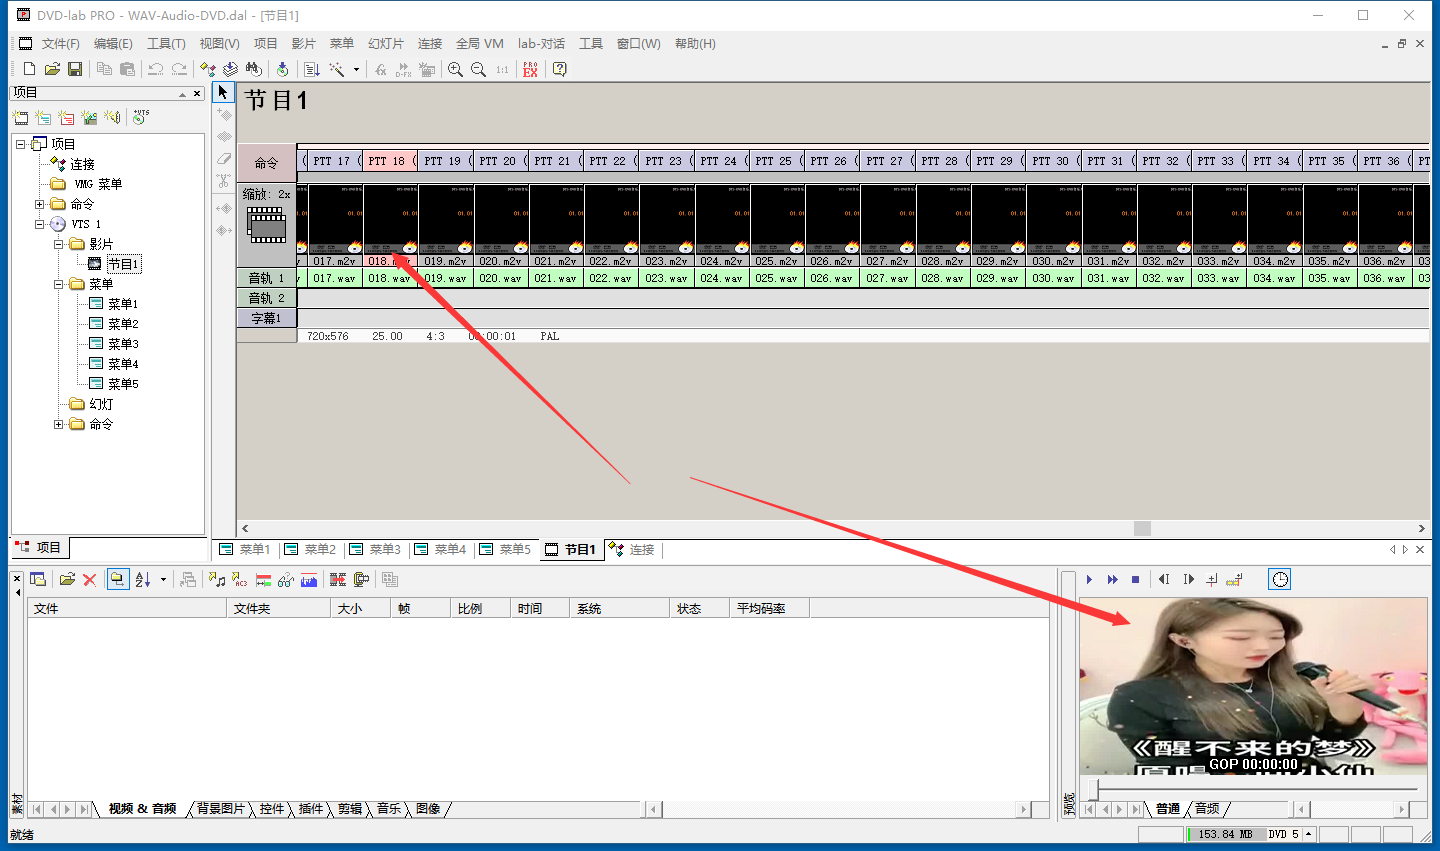Select 幻灯 folder in project tree
The height and width of the screenshot is (851, 1440).
(101, 404)
